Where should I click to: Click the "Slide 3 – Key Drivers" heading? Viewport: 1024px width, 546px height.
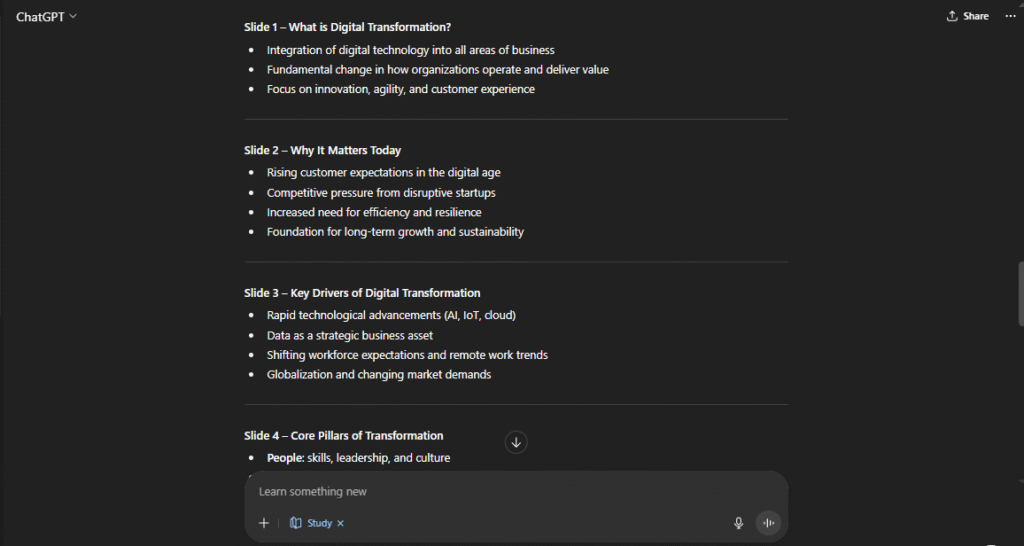coord(362,293)
